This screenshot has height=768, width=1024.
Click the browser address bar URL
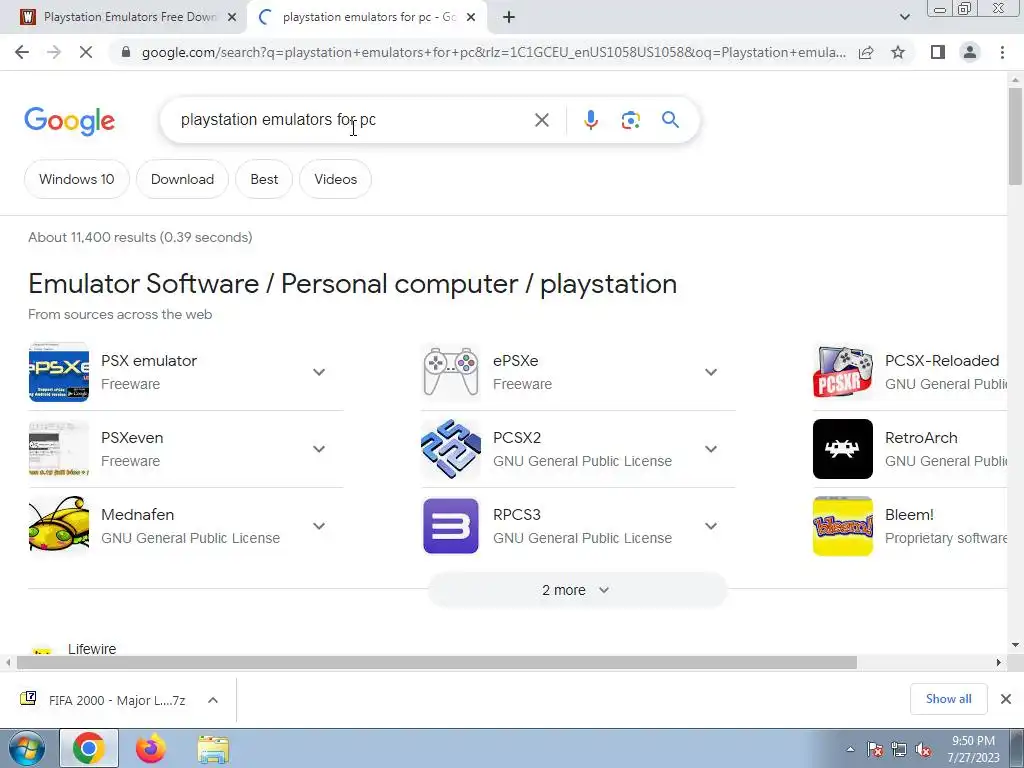click(x=493, y=52)
